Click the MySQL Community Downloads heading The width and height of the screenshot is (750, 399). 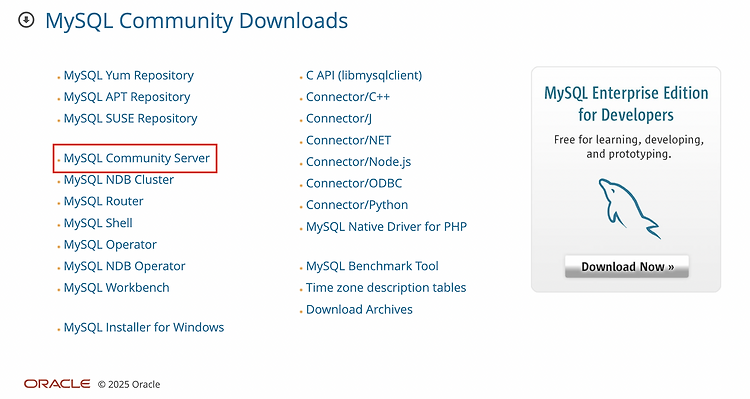coord(197,21)
